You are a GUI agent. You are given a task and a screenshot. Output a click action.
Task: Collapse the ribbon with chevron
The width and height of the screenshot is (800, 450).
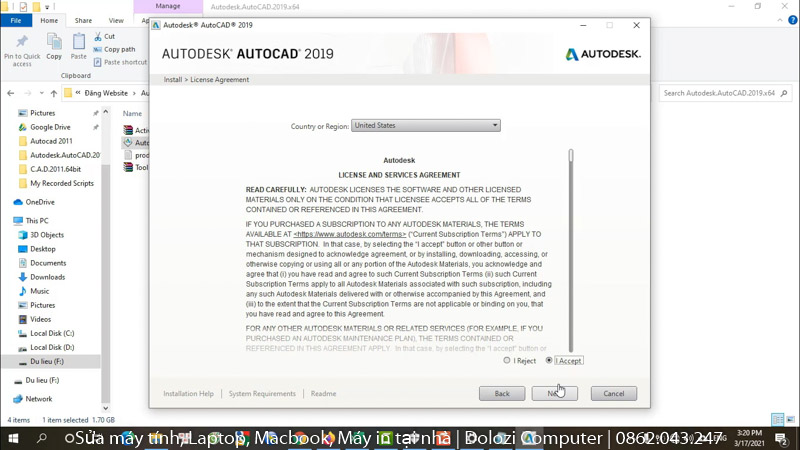[780, 20]
